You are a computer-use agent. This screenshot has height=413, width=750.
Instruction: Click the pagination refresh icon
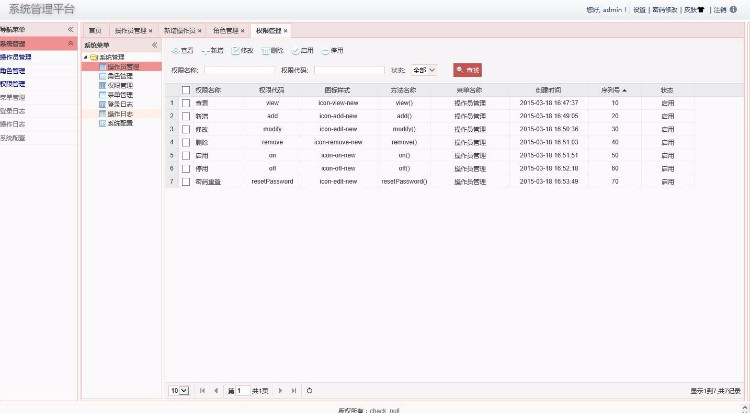309,391
